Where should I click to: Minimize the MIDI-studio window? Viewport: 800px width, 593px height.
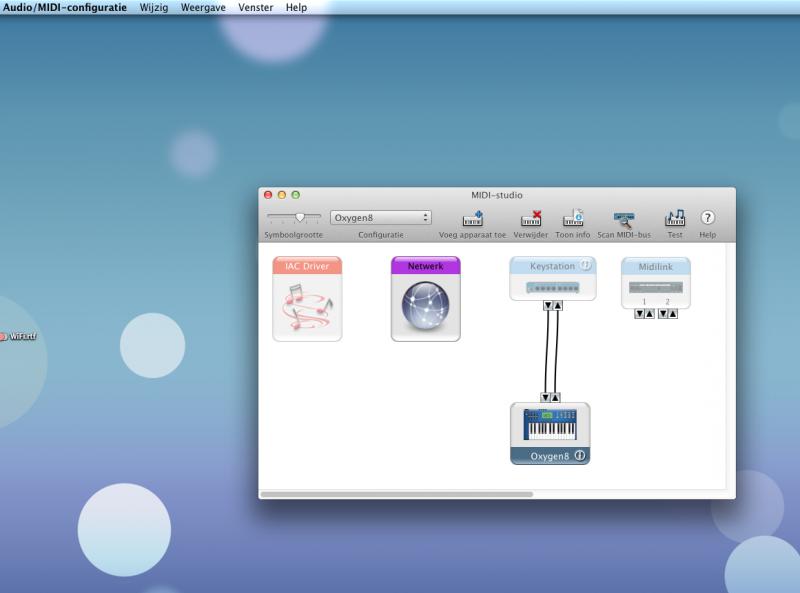[282, 195]
